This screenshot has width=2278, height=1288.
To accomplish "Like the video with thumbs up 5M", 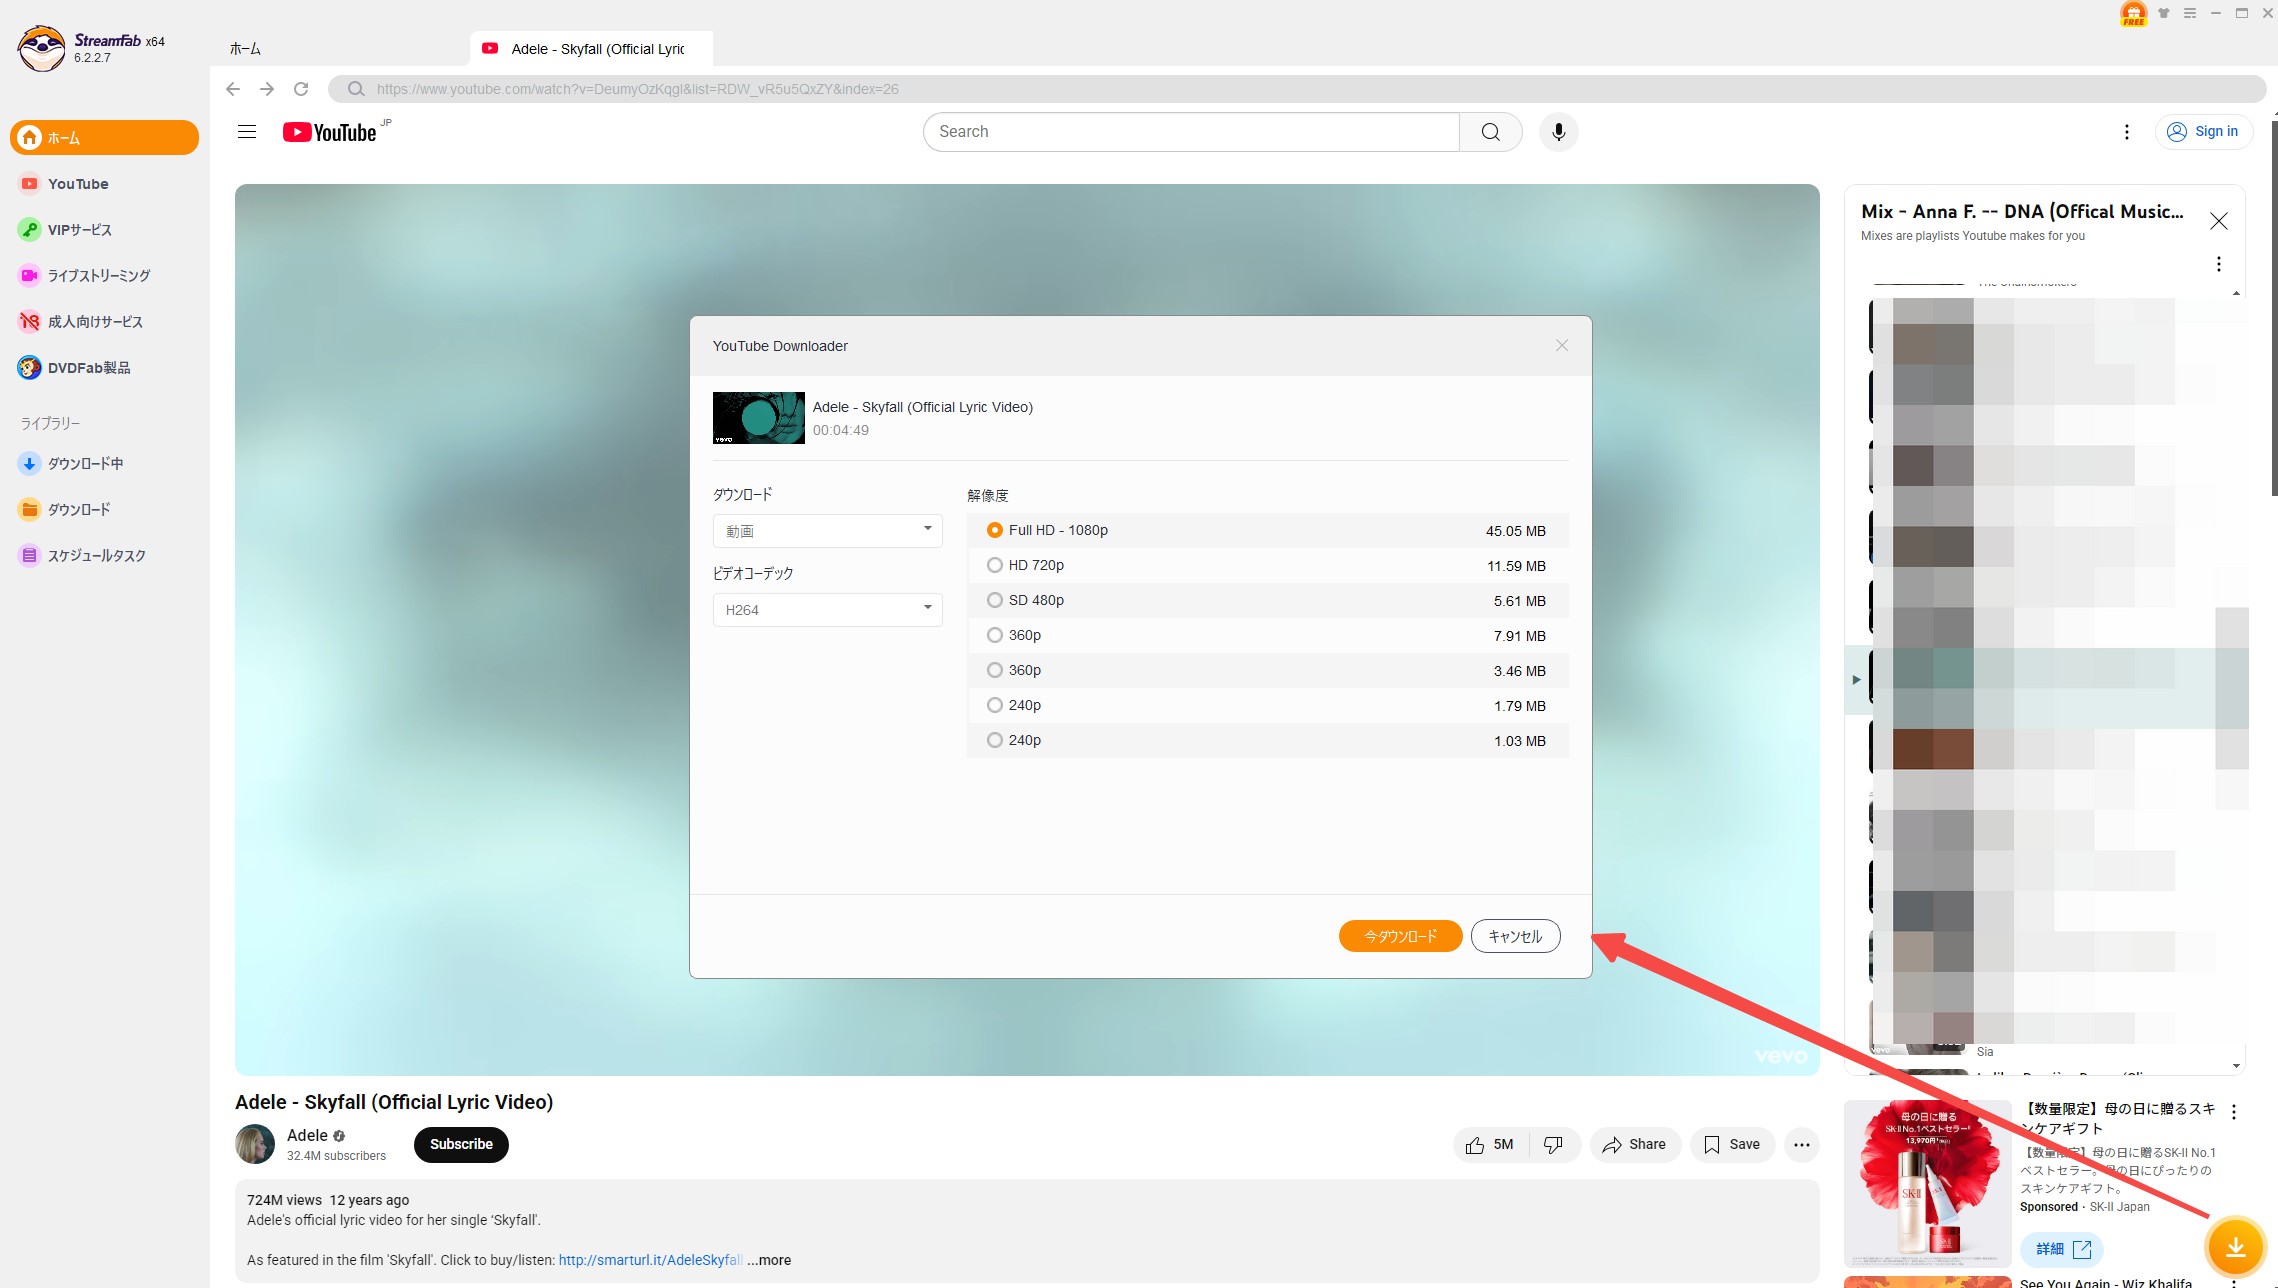I will coord(1490,1145).
